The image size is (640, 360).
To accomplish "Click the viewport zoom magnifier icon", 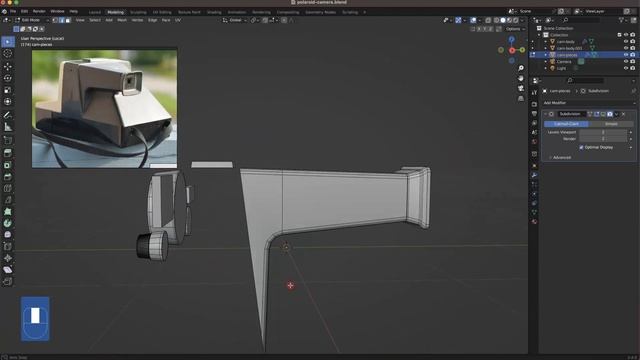I will pos(521,68).
